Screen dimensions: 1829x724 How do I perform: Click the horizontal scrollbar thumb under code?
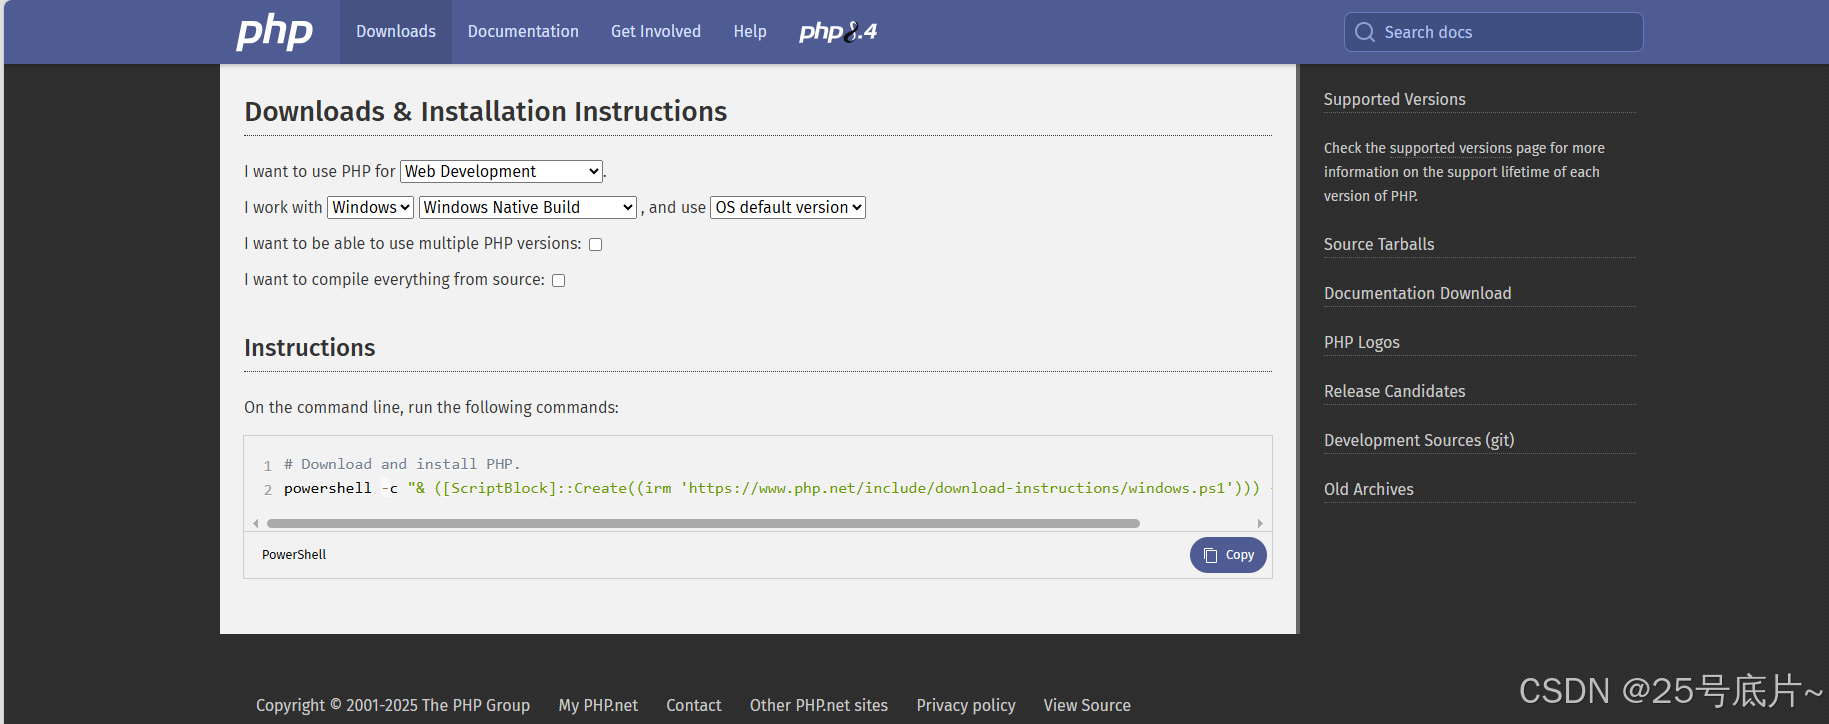pos(703,523)
